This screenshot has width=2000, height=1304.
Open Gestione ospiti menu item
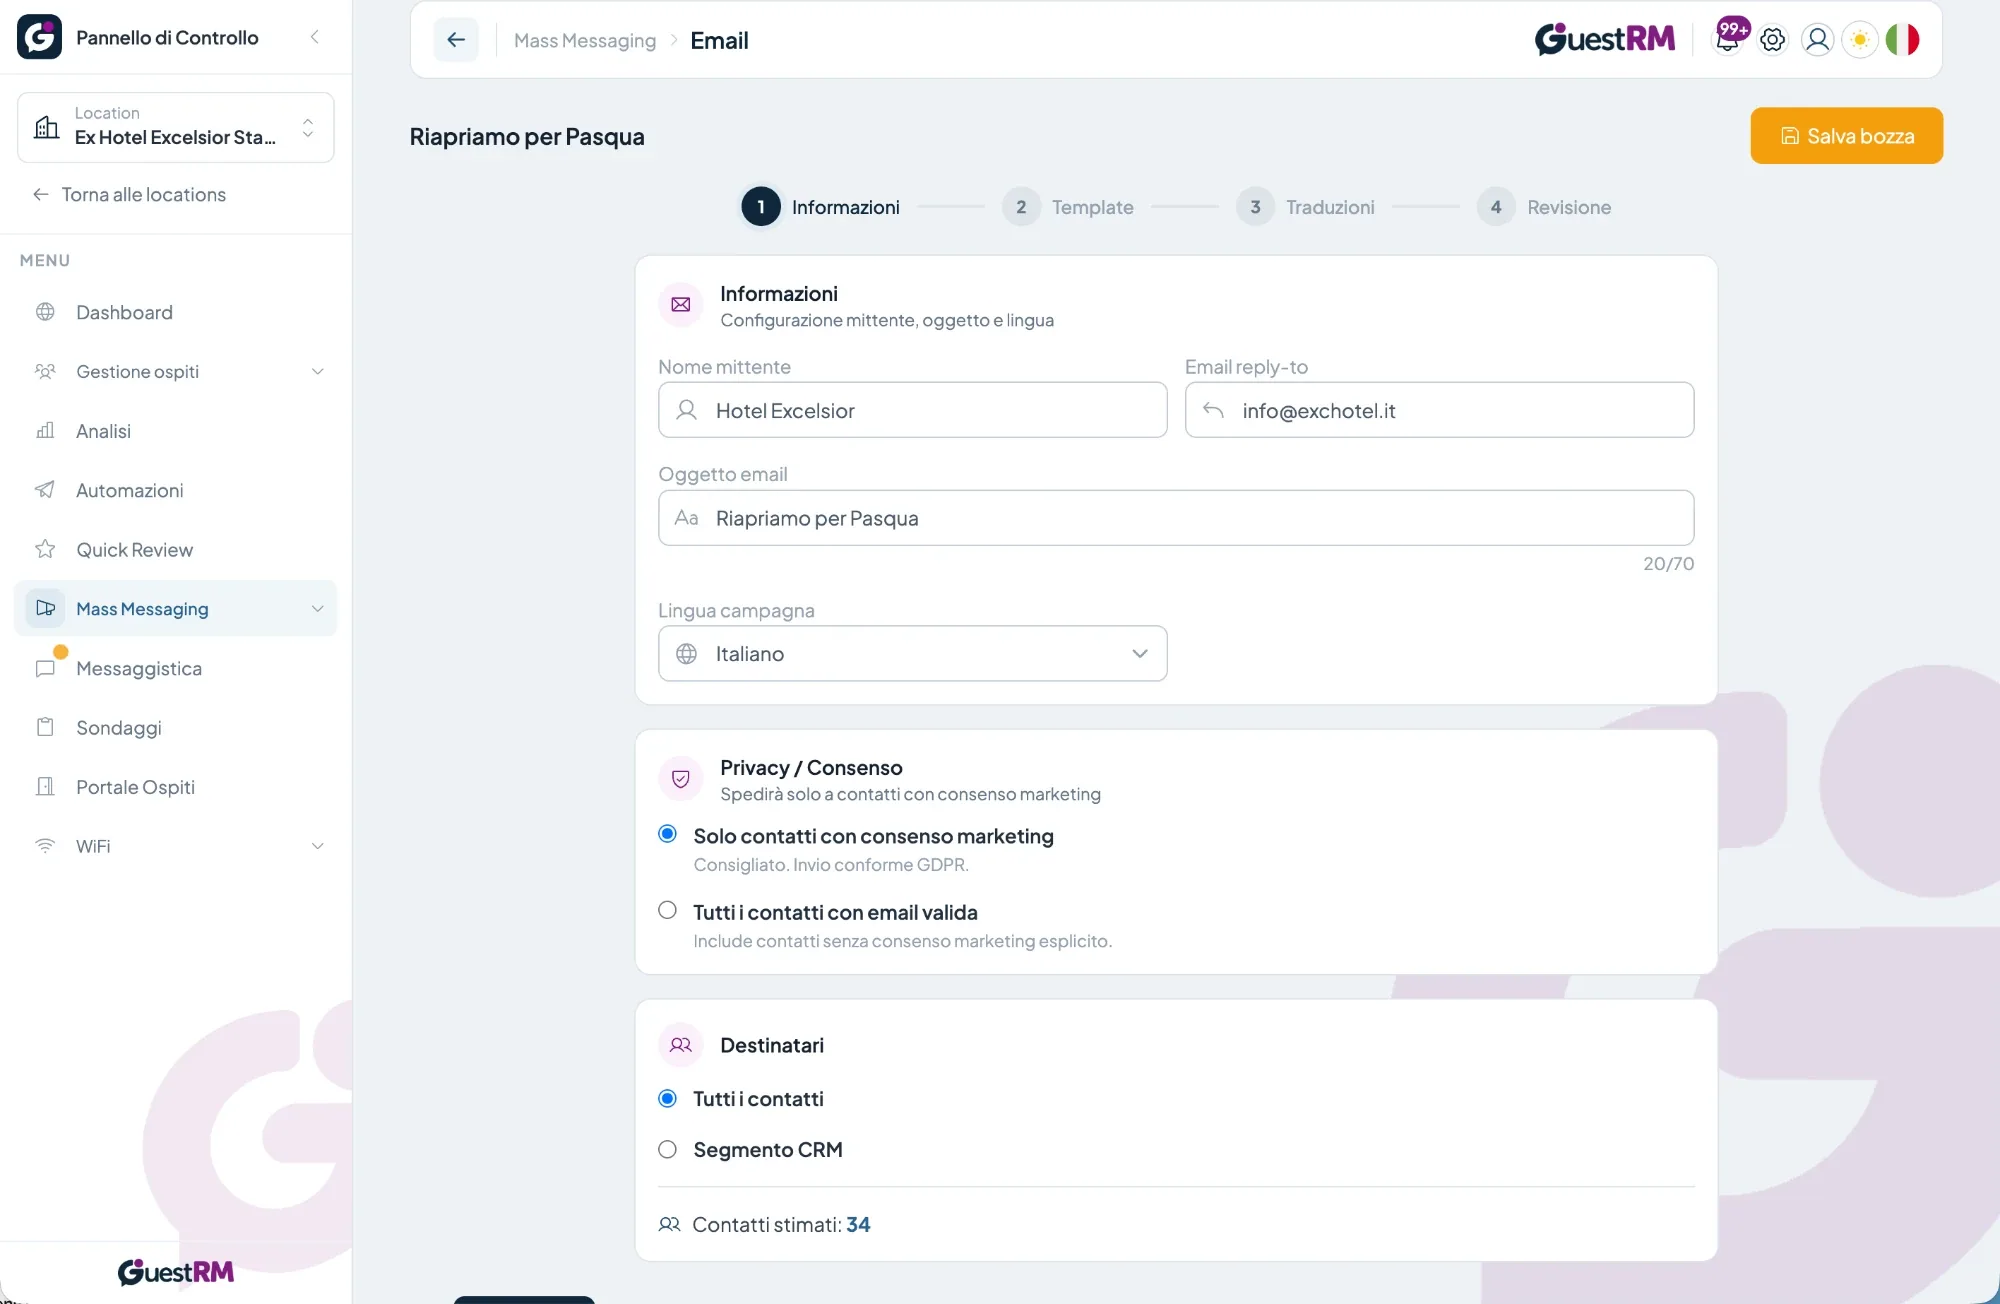(x=176, y=372)
